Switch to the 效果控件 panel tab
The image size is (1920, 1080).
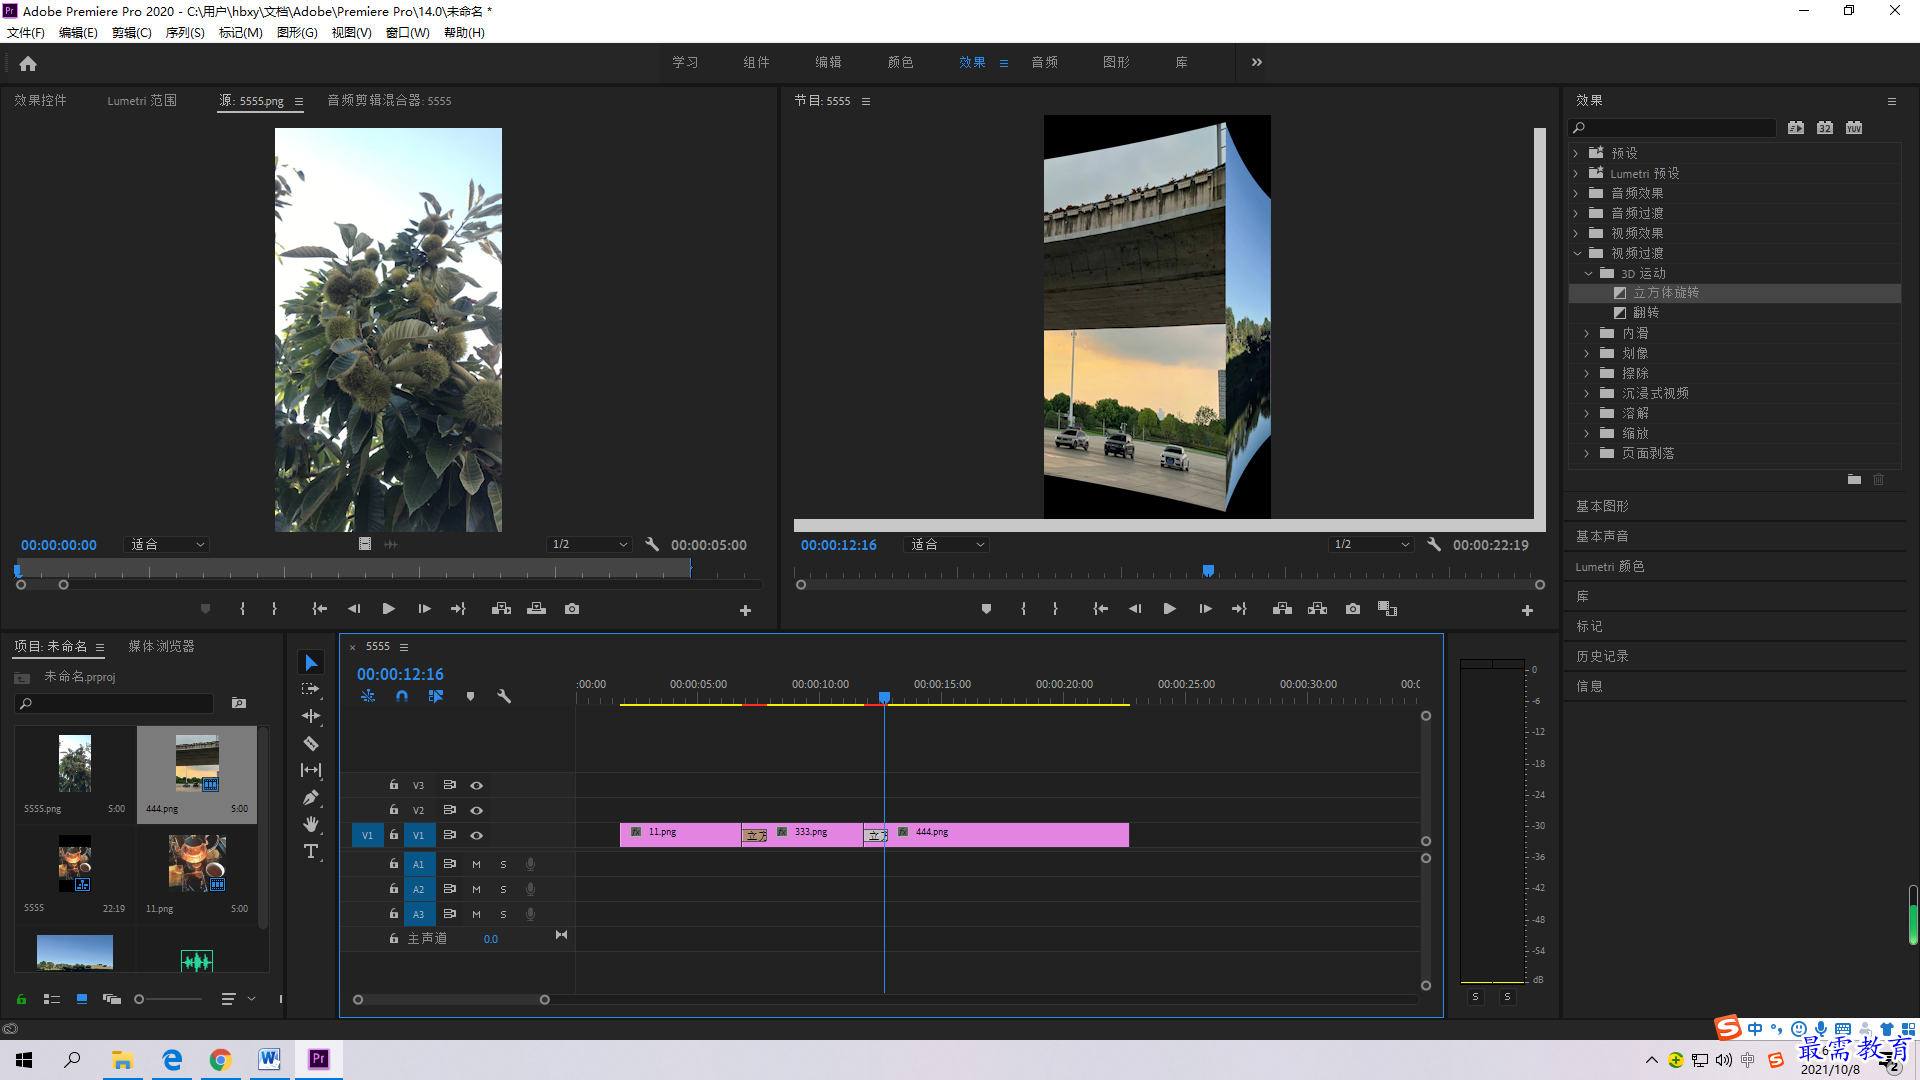tap(40, 100)
